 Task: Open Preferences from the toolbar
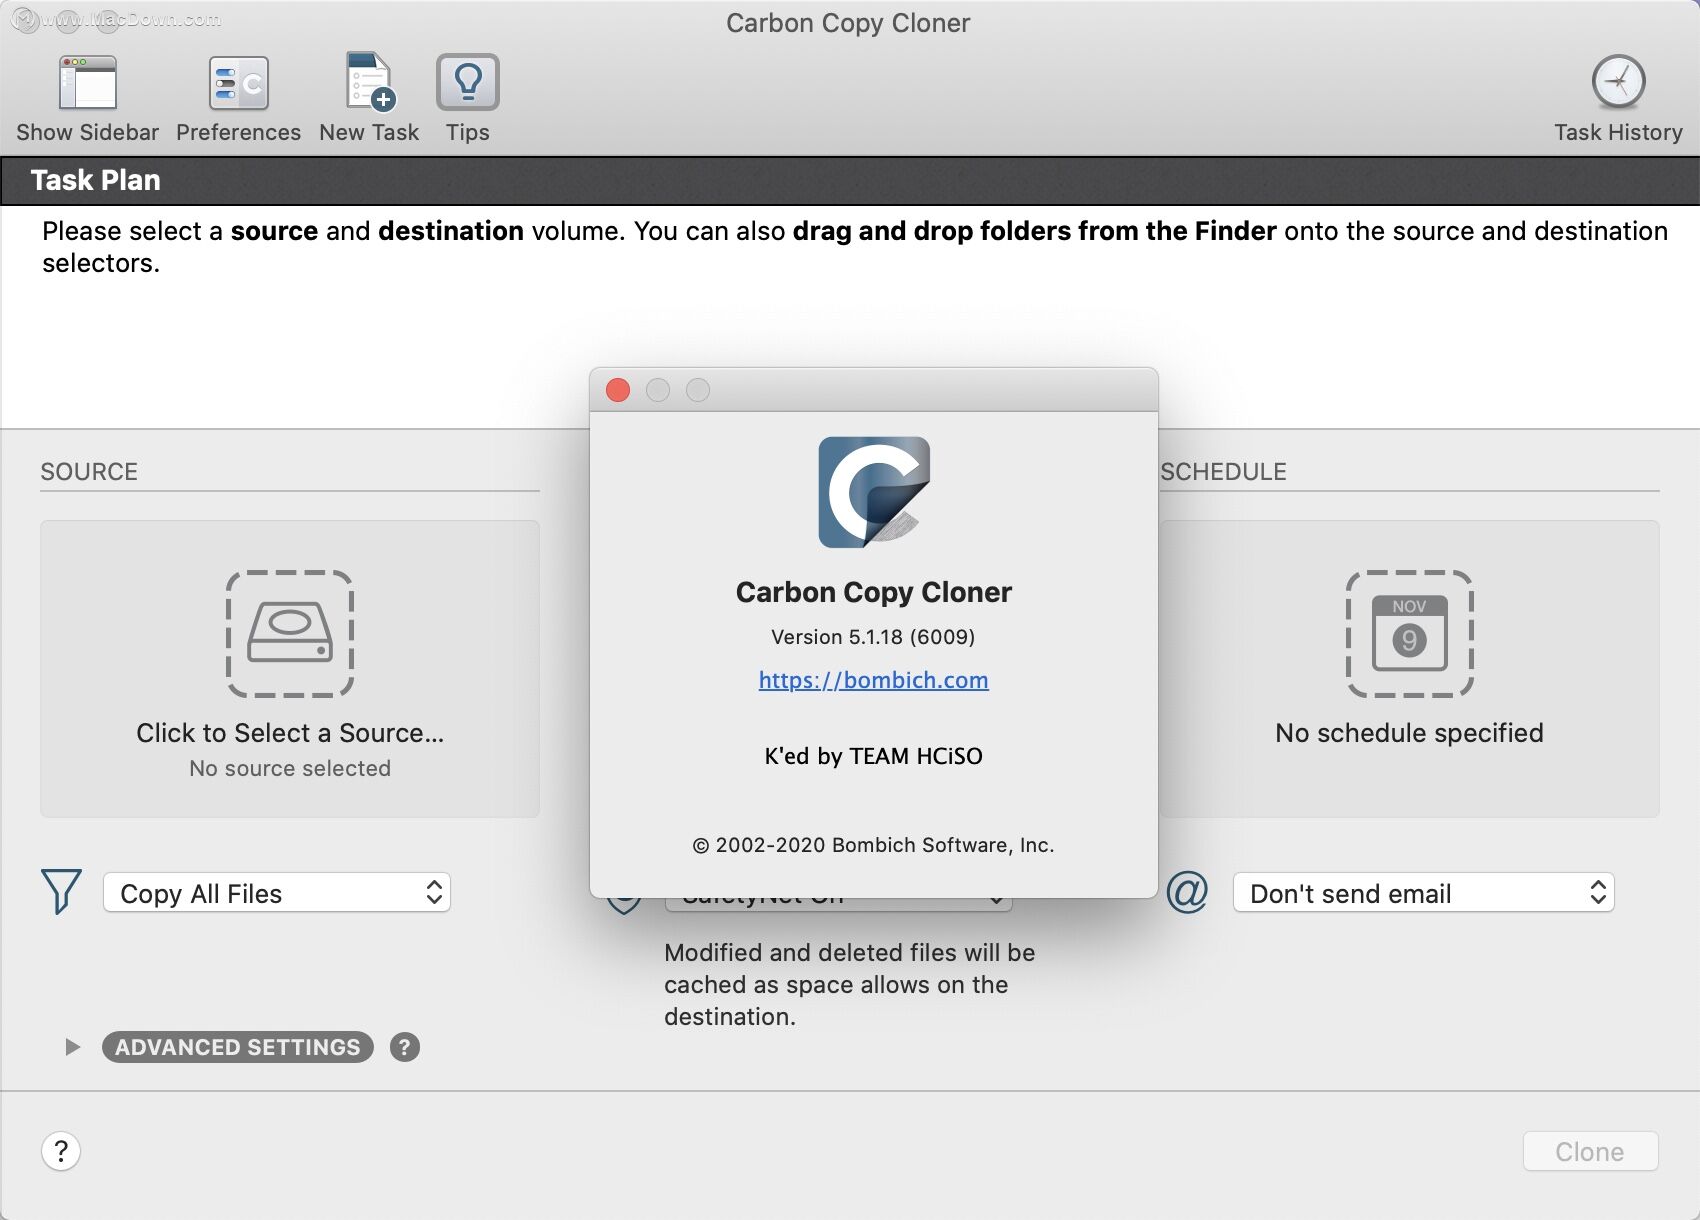tap(238, 83)
